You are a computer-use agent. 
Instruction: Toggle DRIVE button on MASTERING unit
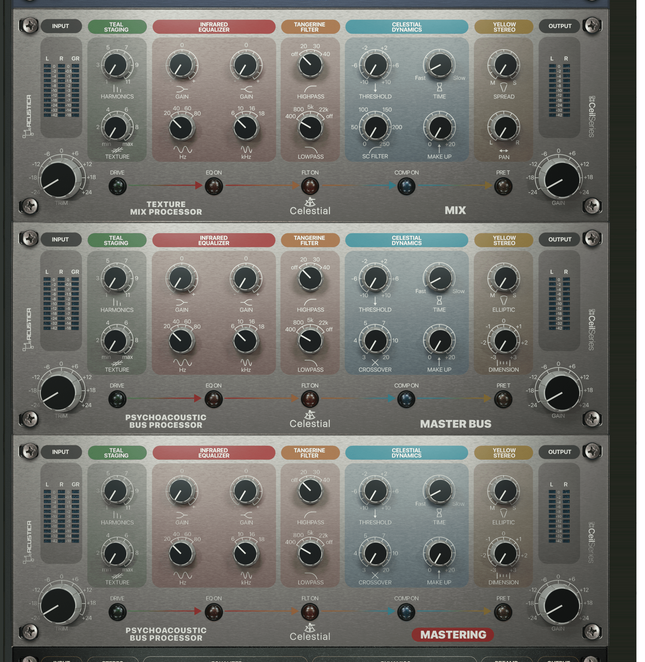pyautogui.click(x=118, y=612)
